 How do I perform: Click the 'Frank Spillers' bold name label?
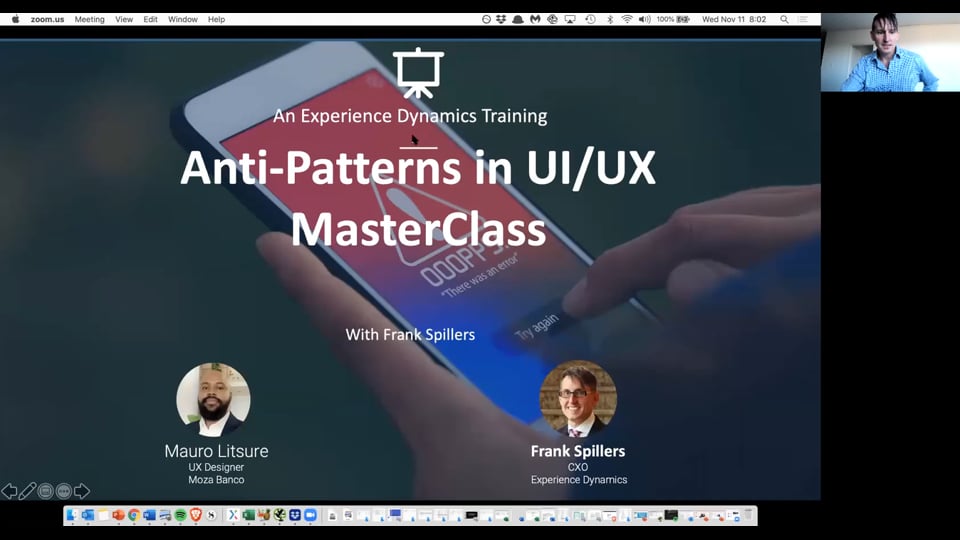click(x=578, y=451)
